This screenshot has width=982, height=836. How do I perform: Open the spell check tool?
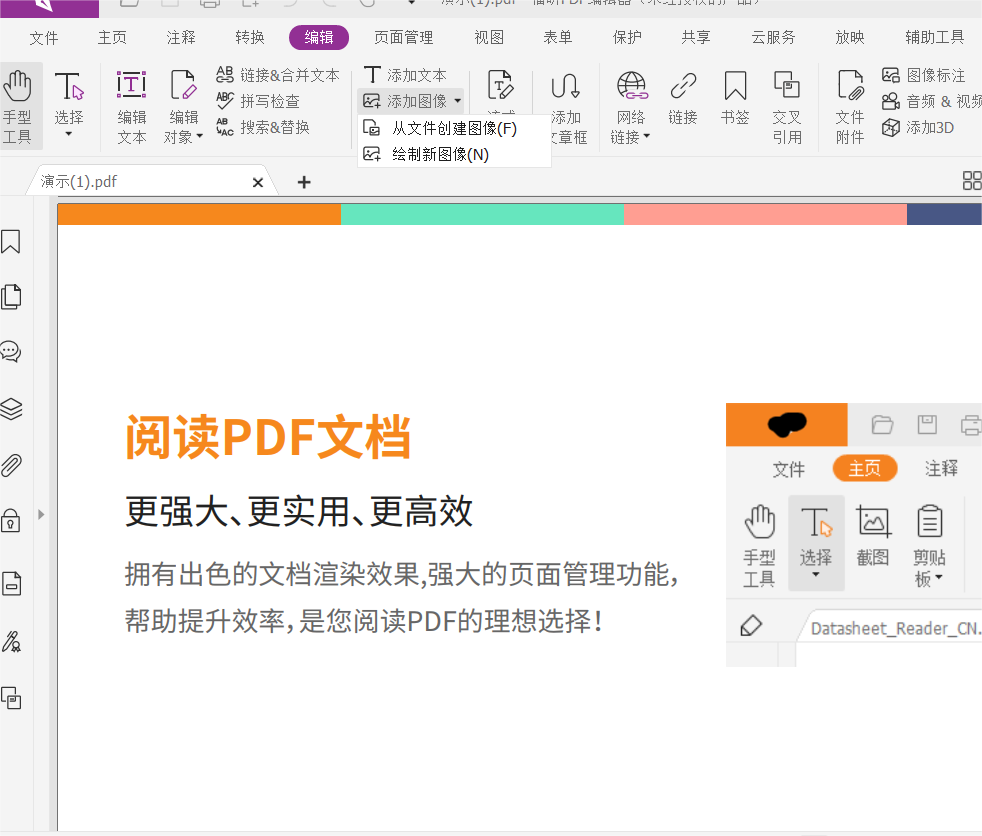coord(265,99)
